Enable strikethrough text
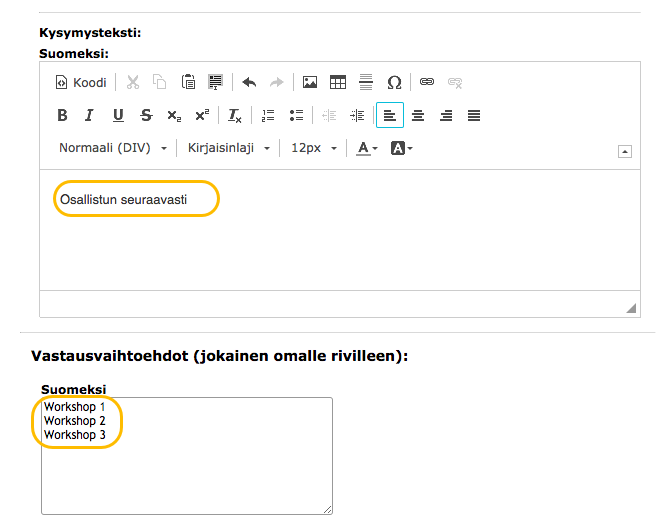This screenshot has height=523, width=659. tap(146, 115)
